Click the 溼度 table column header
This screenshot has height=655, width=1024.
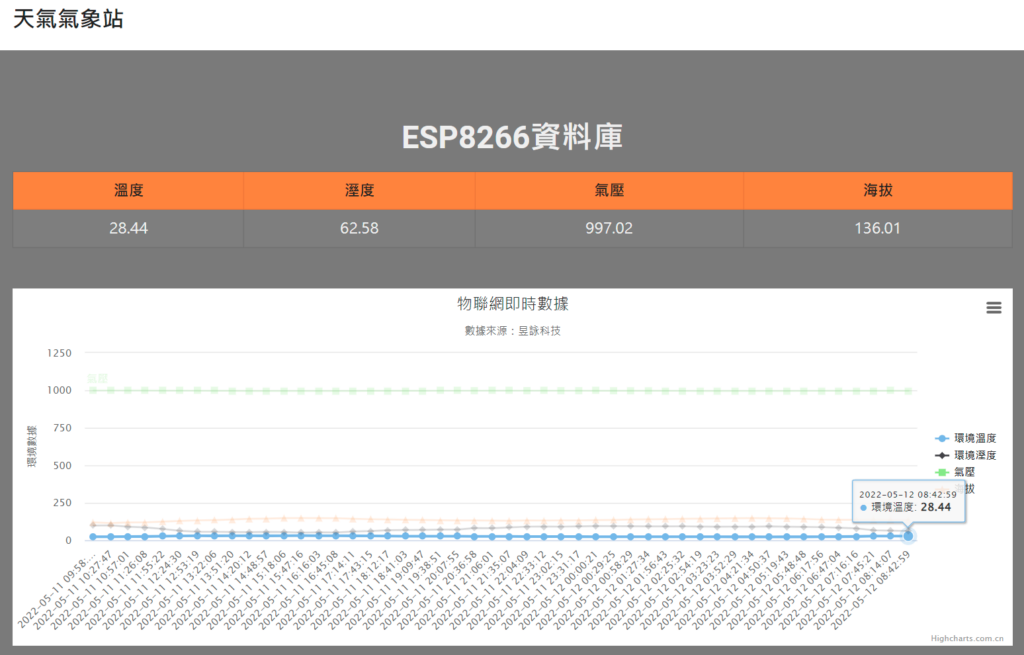359,191
